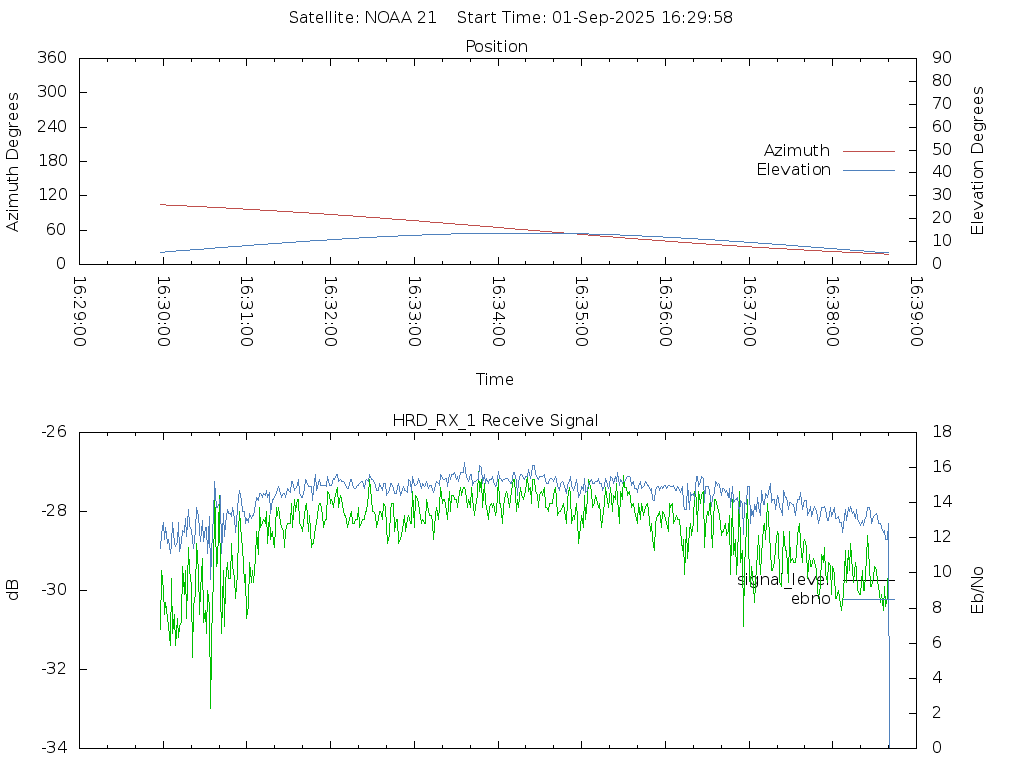1024x768 pixels.
Task: Click the 16:33:00 time axis label
Action: (414, 312)
